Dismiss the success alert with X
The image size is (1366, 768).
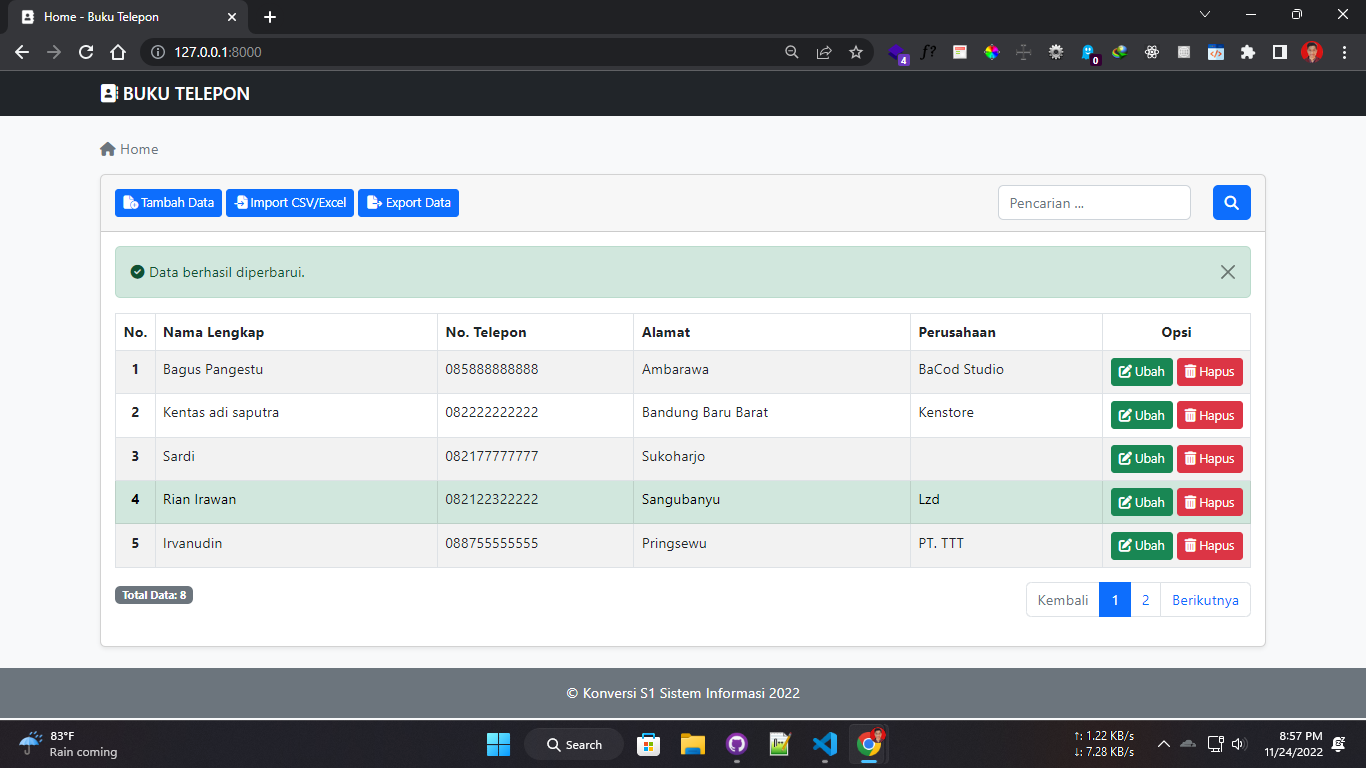tap(1228, 272)
